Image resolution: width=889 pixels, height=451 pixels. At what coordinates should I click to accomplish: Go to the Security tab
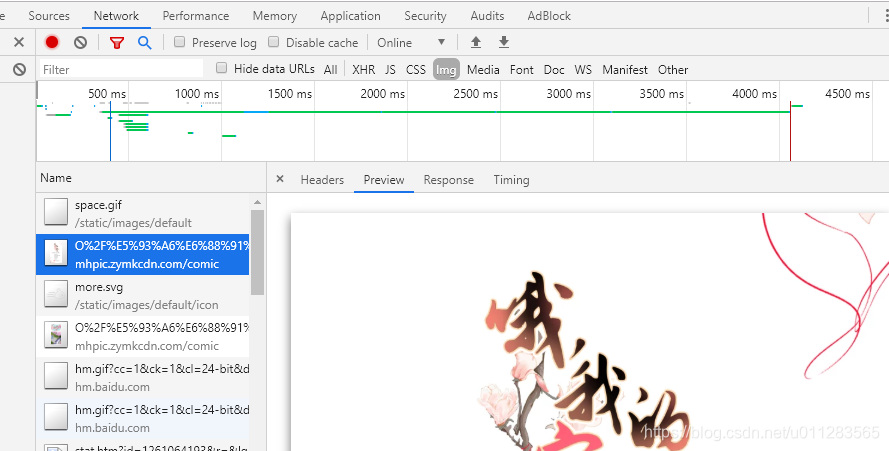tap(425, 16)
